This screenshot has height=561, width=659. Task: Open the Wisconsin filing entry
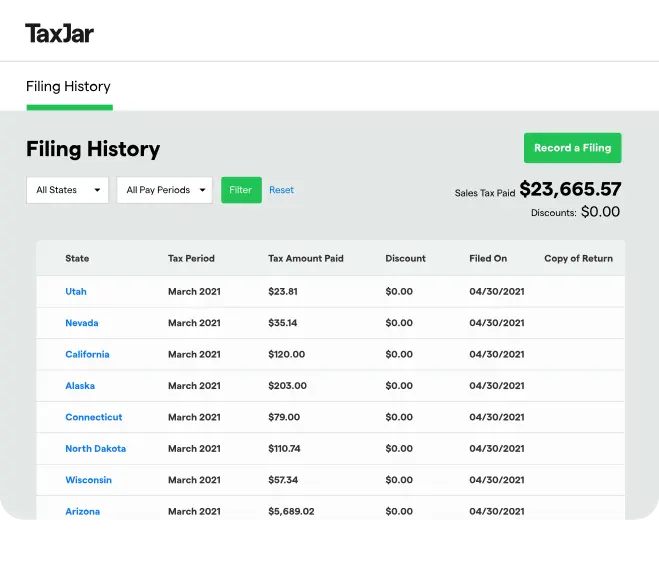click(89, 480)
